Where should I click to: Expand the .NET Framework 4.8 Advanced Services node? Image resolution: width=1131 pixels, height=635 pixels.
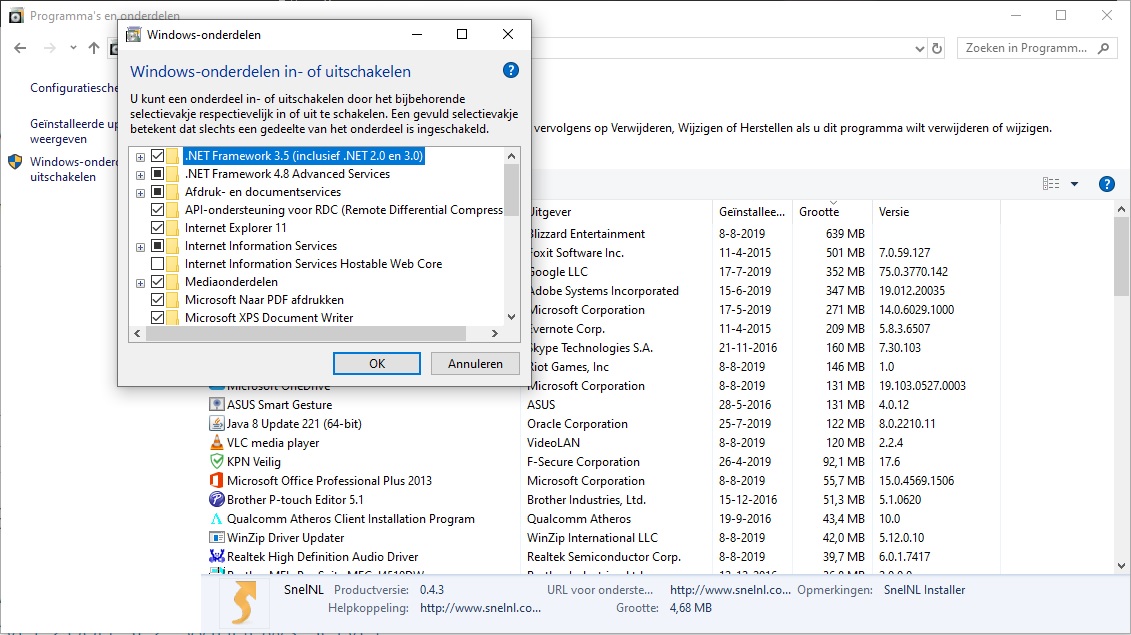(140, 175)
